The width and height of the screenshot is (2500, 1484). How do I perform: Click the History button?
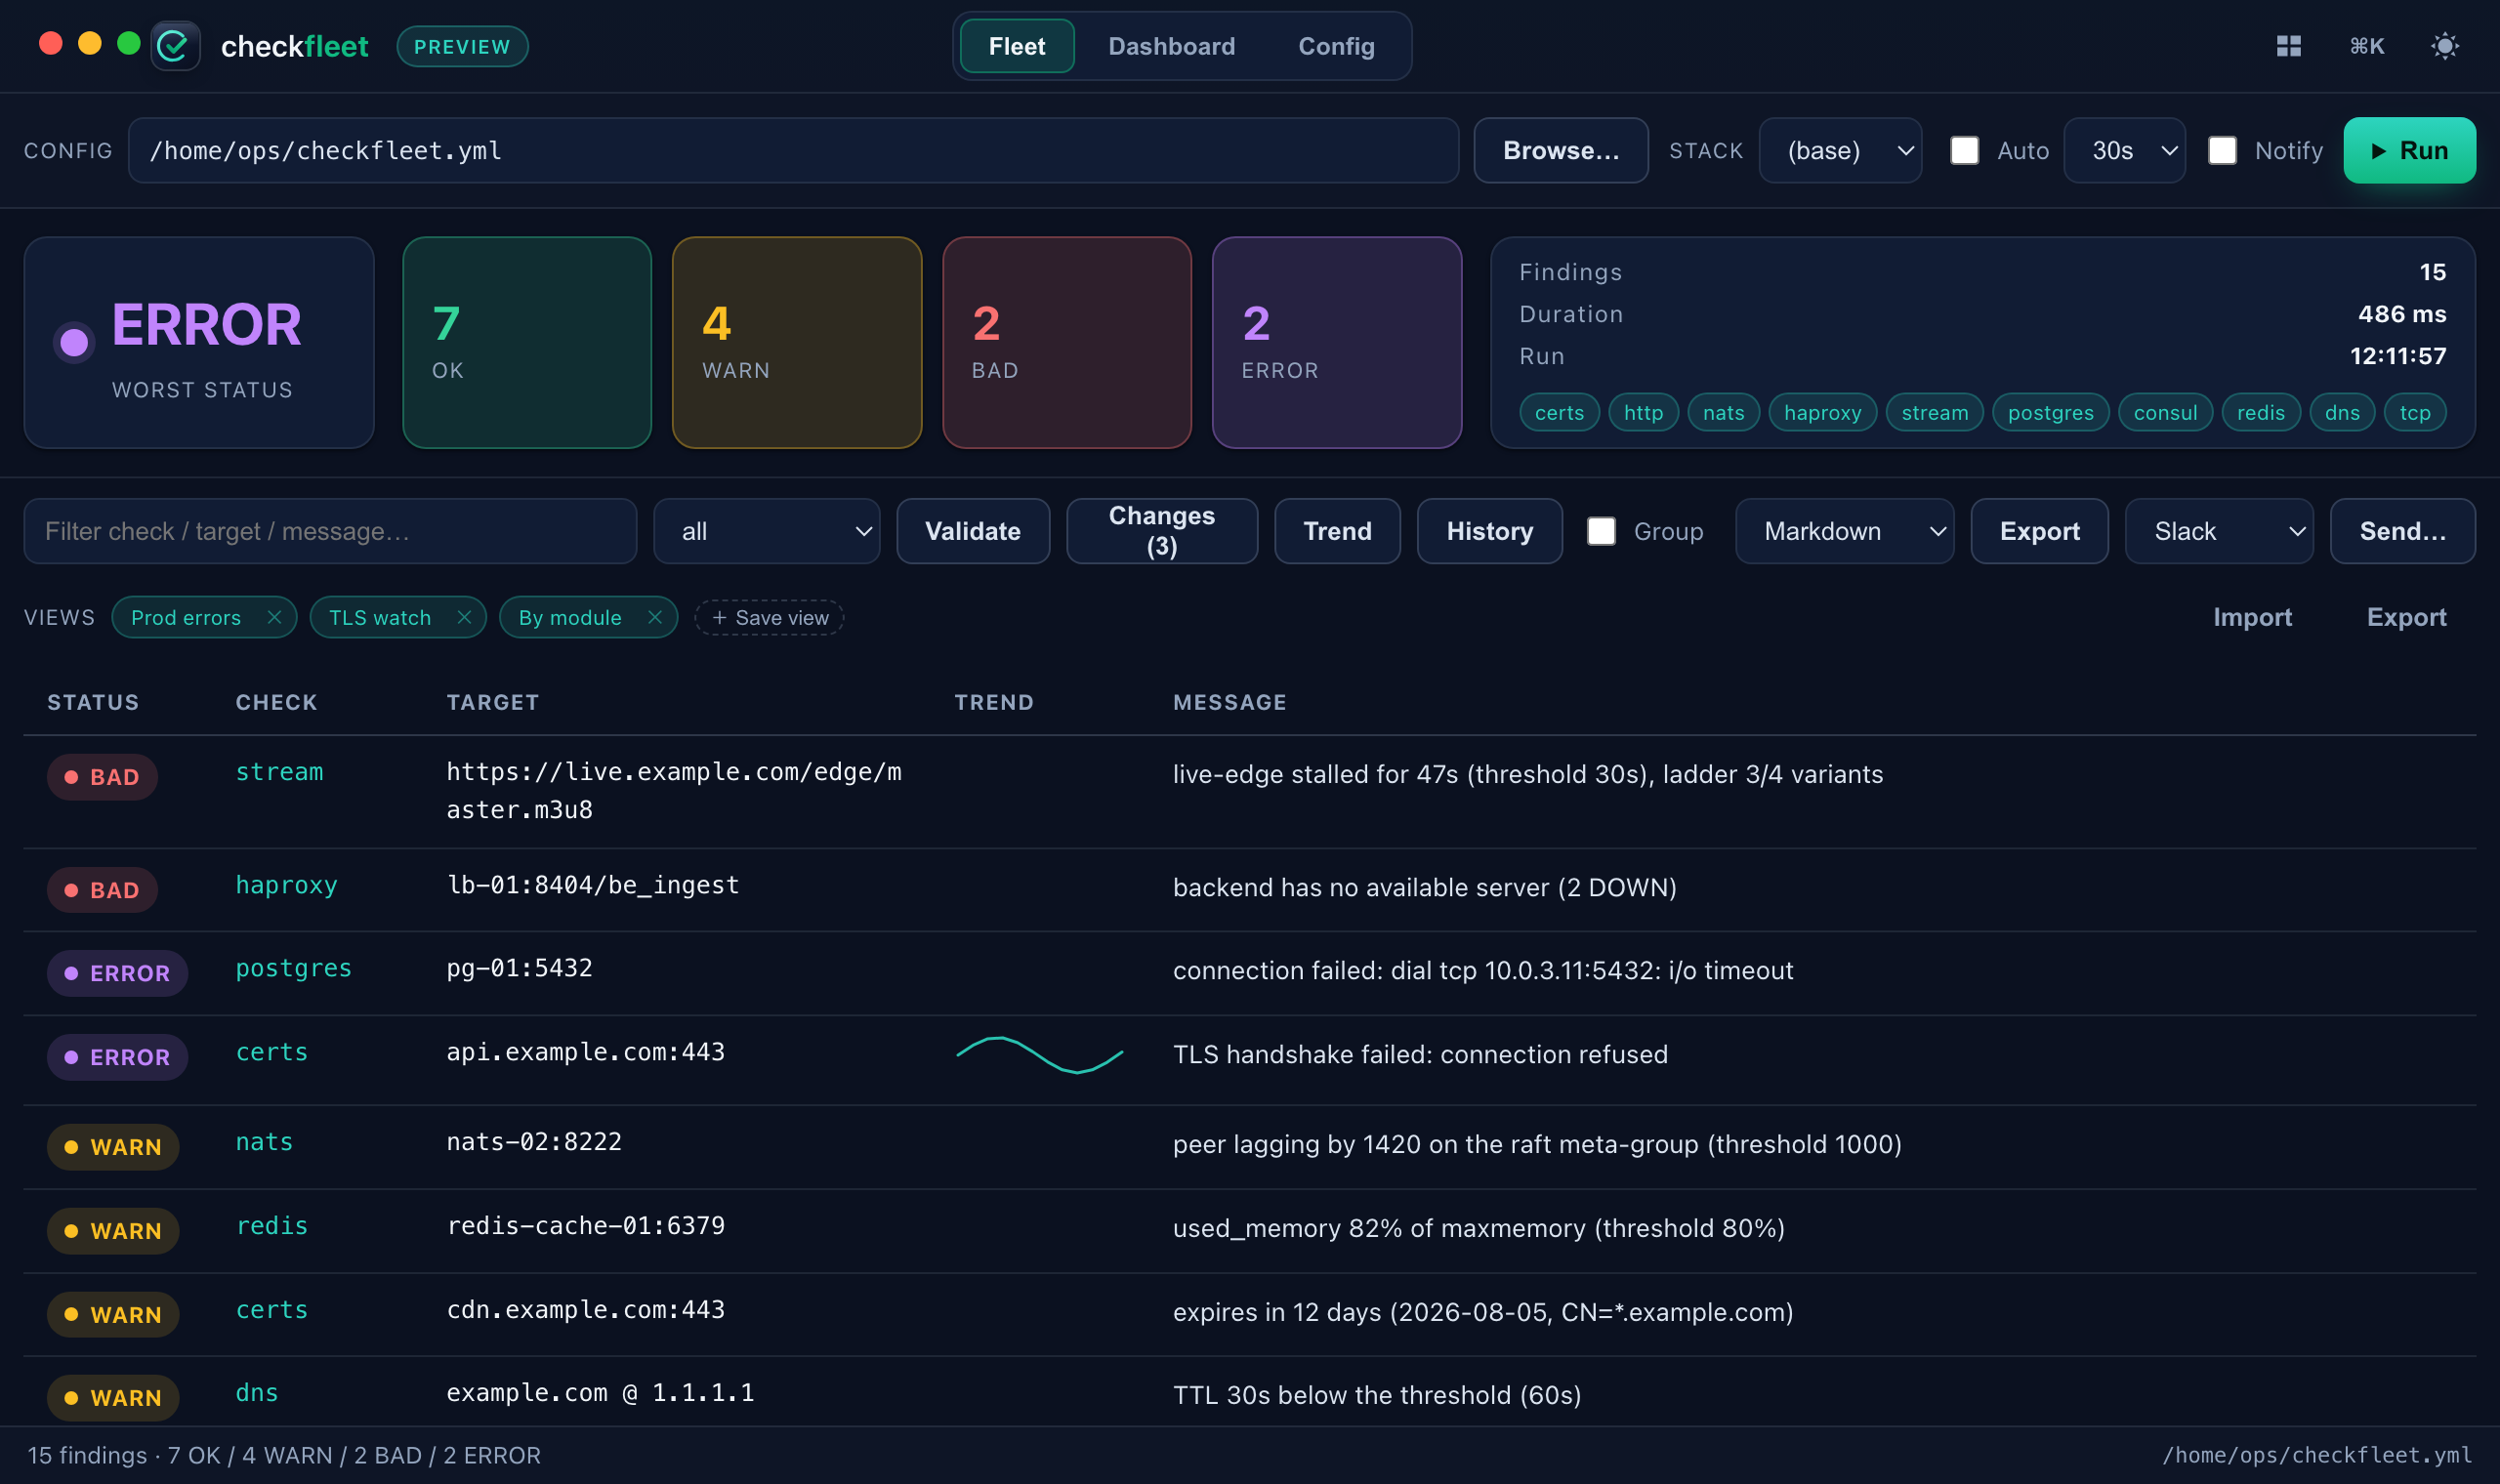pyautogui.click(x=1489, y=531)
